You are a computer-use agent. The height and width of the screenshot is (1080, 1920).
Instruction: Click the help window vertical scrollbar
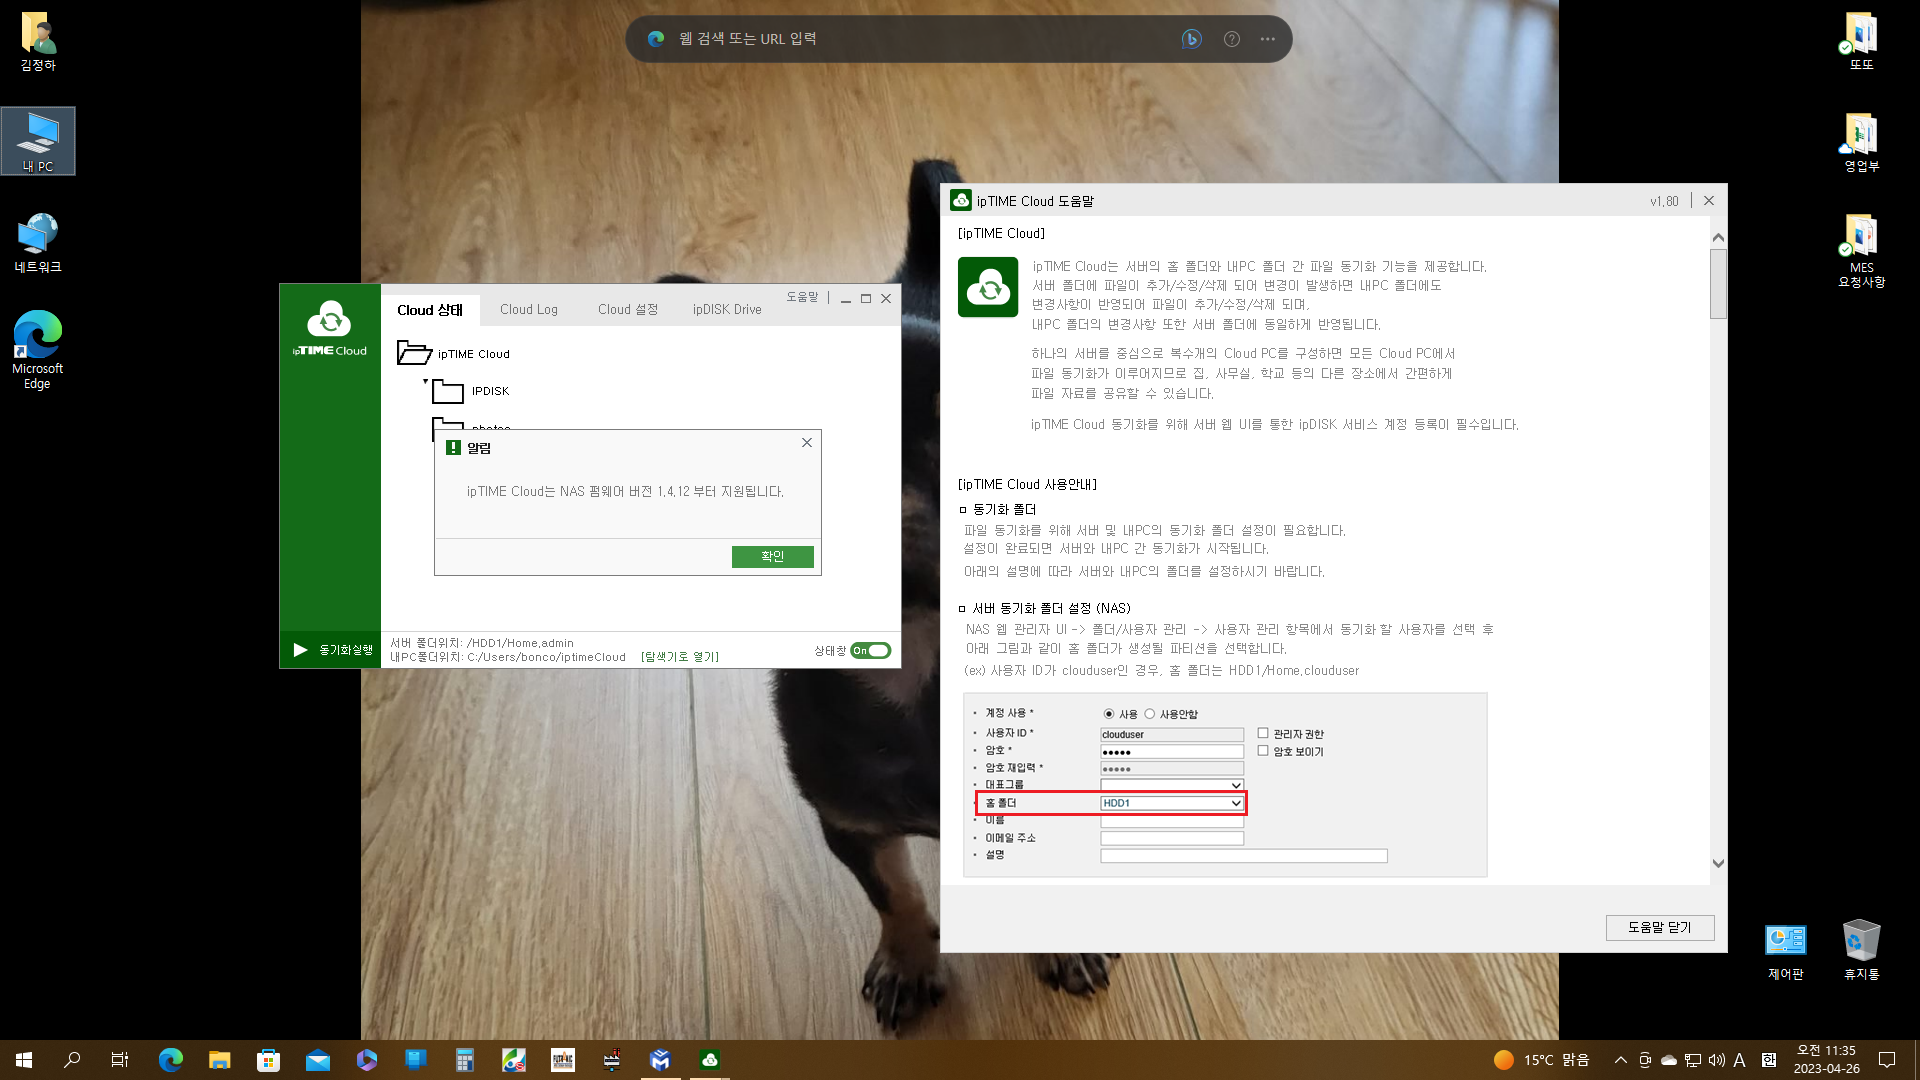[x=1718, y=550]
